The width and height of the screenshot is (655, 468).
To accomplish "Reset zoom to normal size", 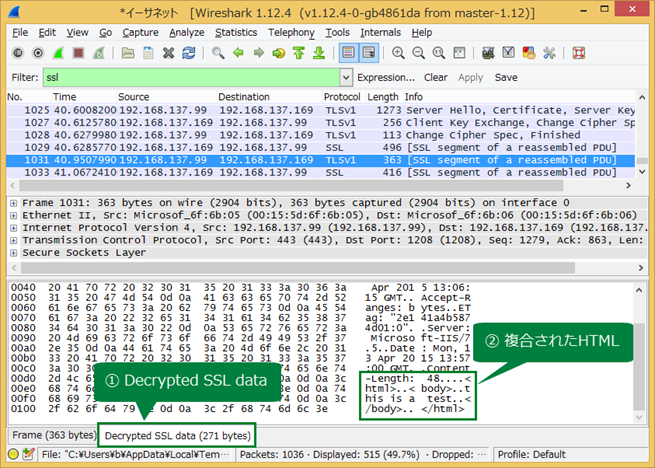I will pyautogui.click(x=439, y=53).
